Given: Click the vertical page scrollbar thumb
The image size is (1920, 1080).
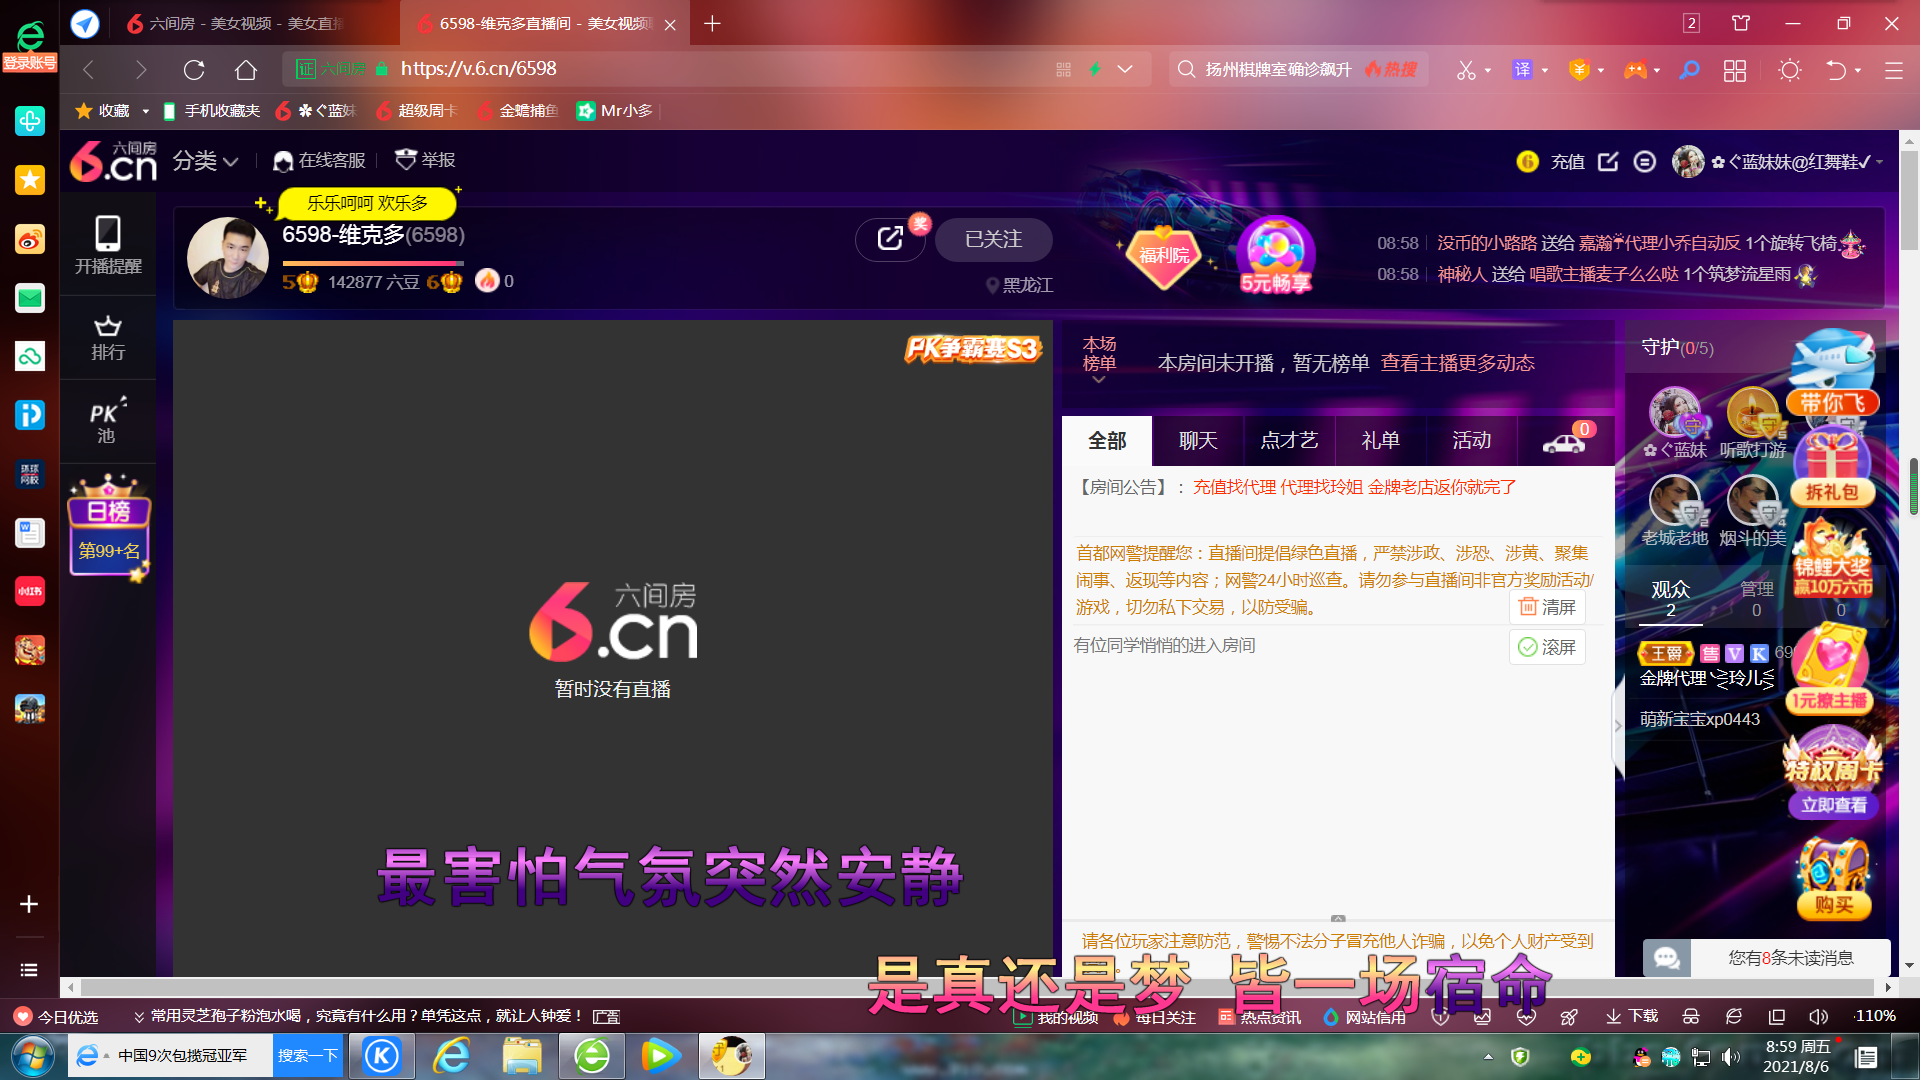Looking at the screenshot, I should [x=1910, y=200].
